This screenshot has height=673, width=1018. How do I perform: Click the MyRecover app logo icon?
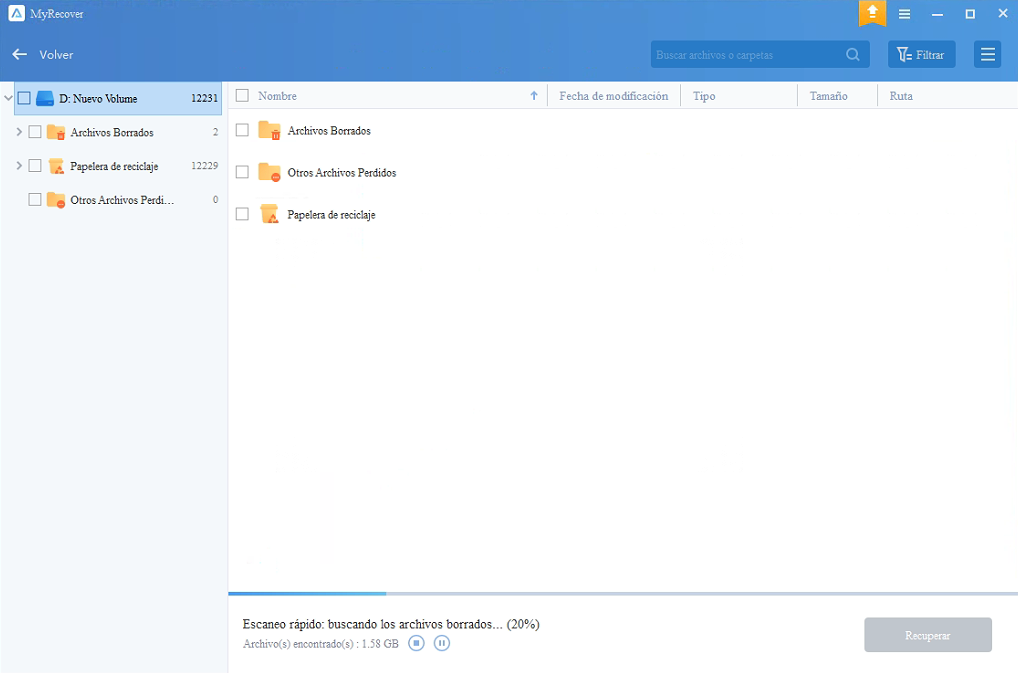pos(17,13)
